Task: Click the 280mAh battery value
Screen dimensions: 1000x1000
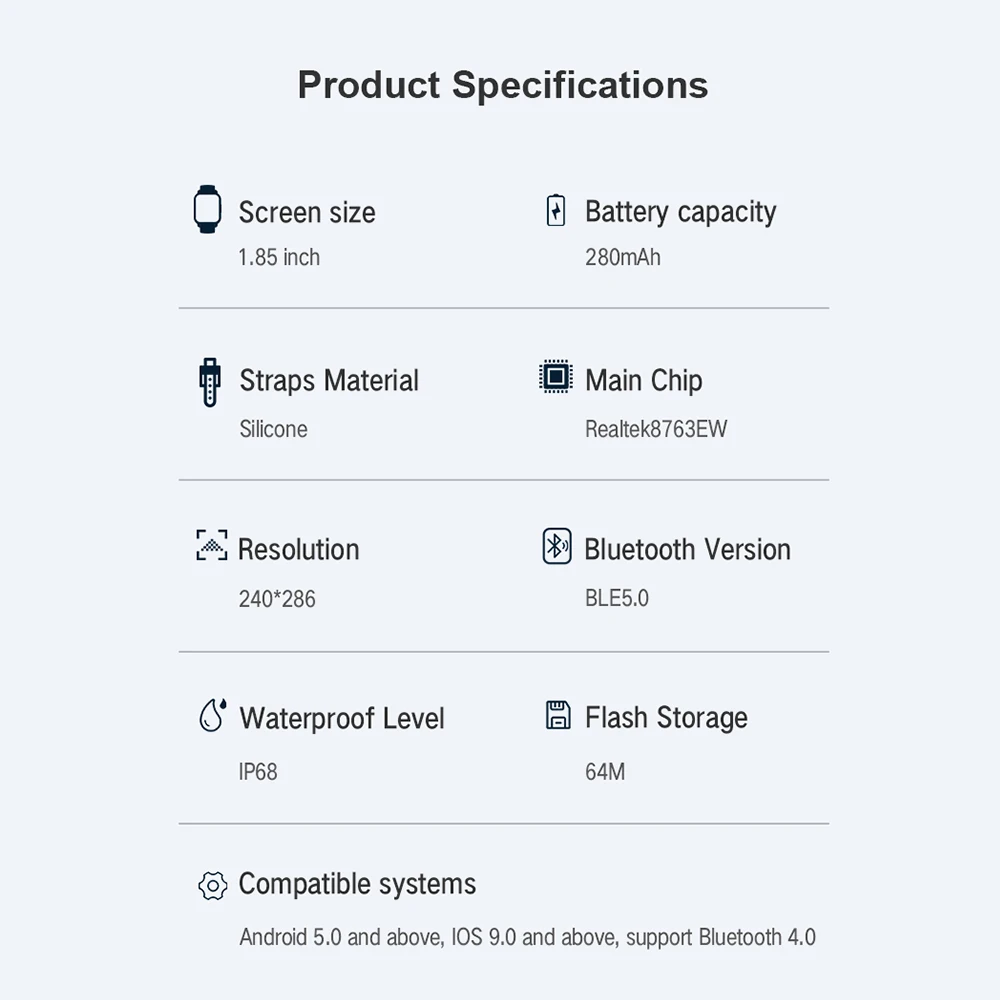Action: click(623, 257)
